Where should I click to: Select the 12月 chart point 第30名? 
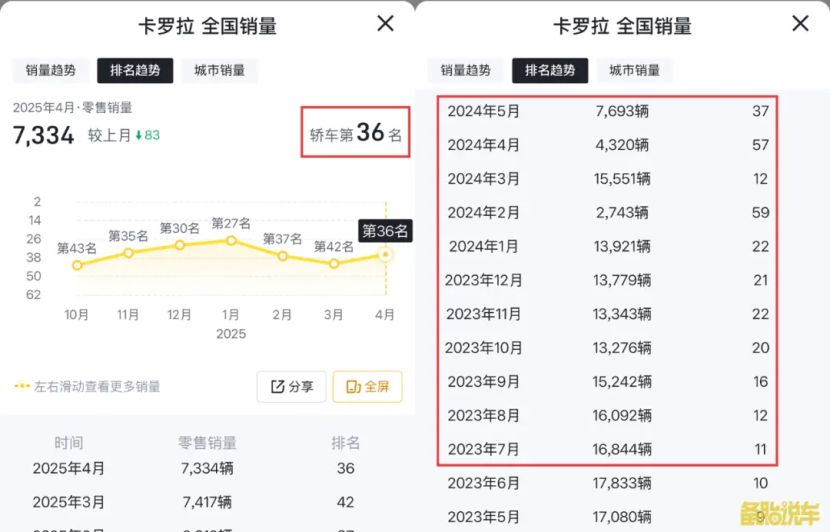tap(180, 245)
